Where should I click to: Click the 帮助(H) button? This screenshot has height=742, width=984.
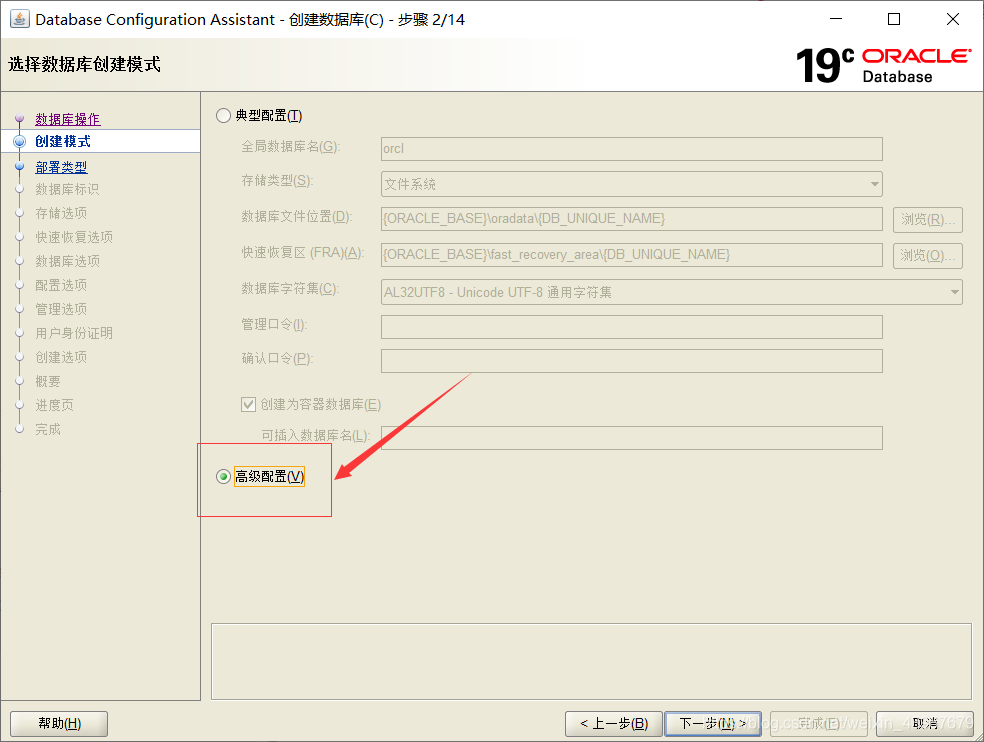(59, 724)
